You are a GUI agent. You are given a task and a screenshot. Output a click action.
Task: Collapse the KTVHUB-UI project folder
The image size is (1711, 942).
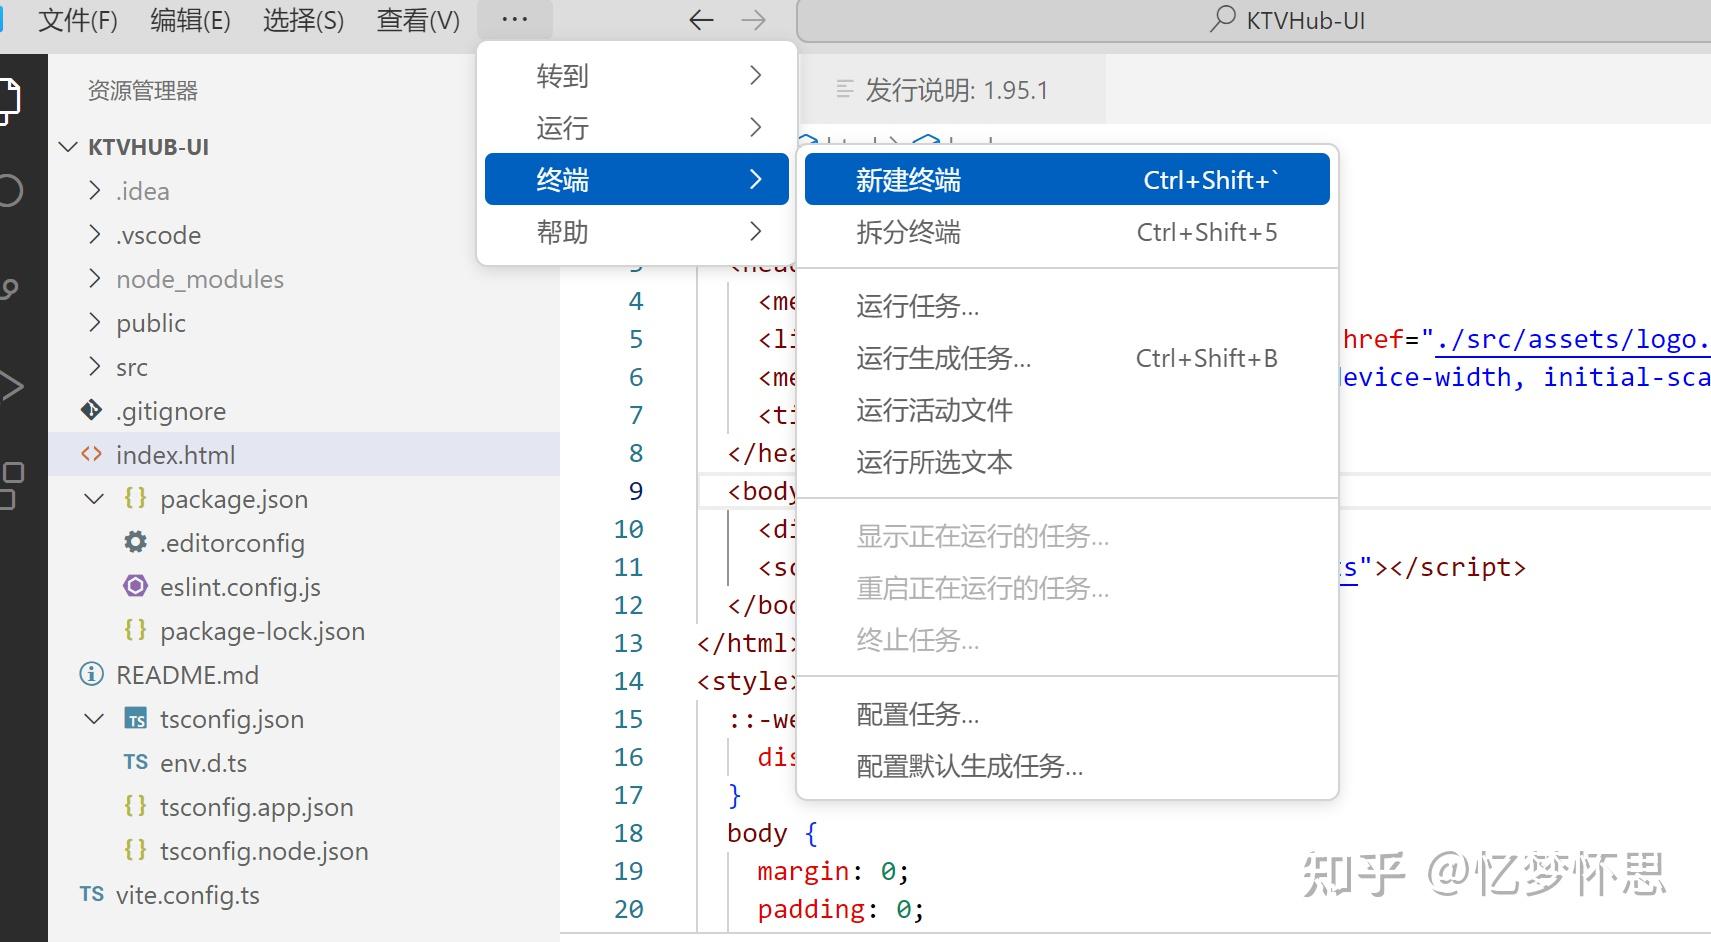pyautogui.click(x=68, y=146)
